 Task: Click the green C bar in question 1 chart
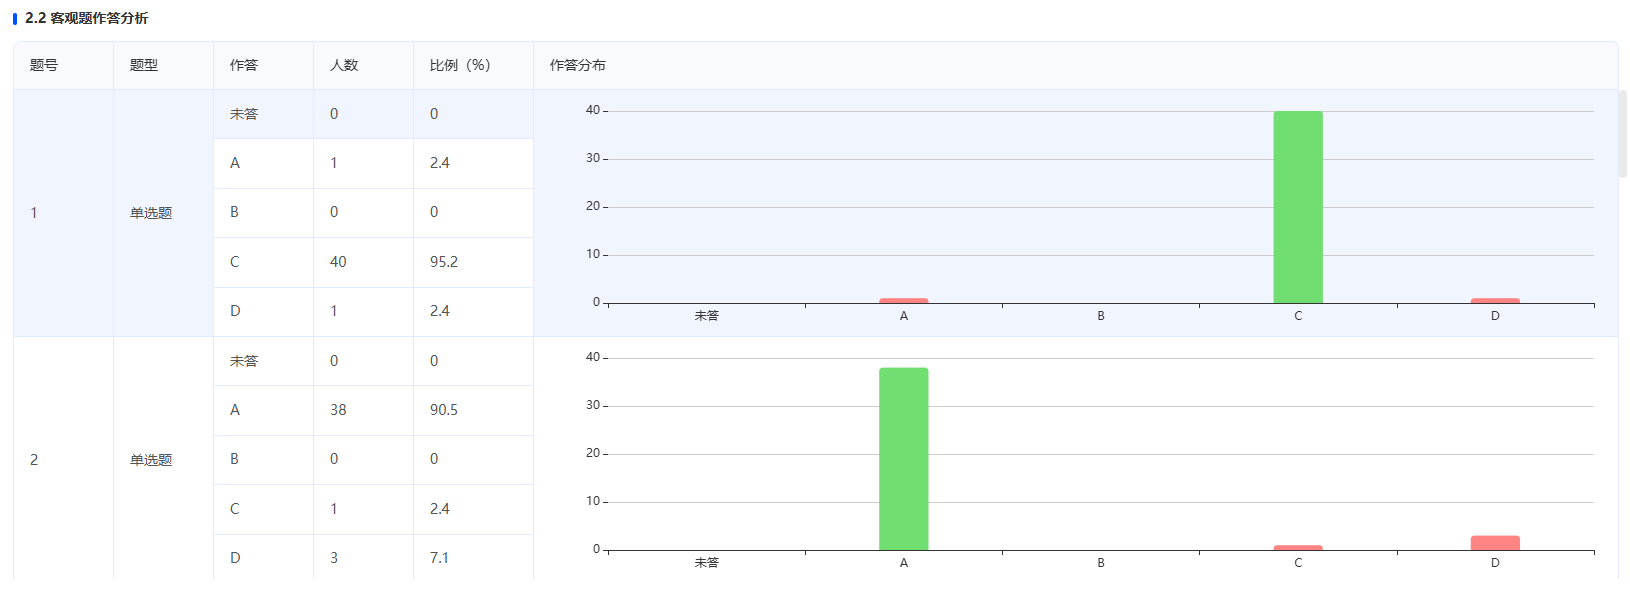pyautogui.click(x=1298, y=207)
